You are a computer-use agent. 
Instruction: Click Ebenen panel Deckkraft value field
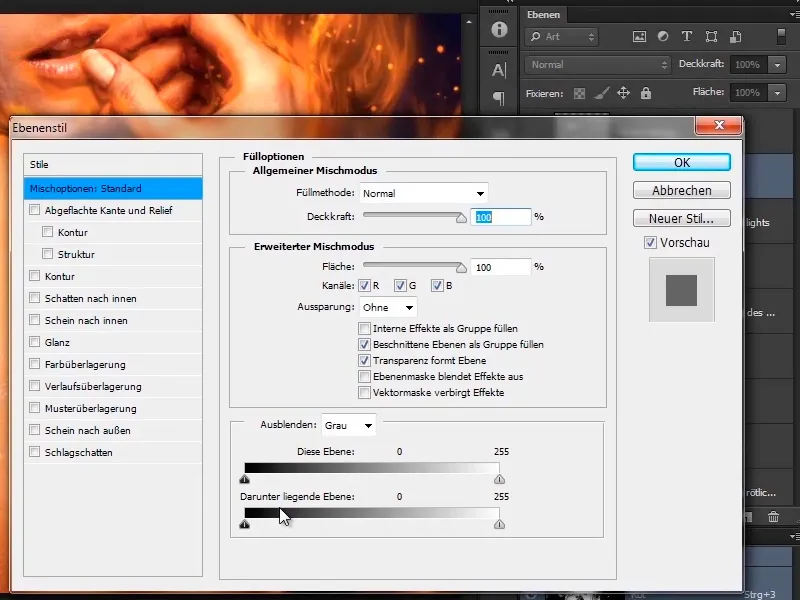pyautogui.click(x=748, y=65)
